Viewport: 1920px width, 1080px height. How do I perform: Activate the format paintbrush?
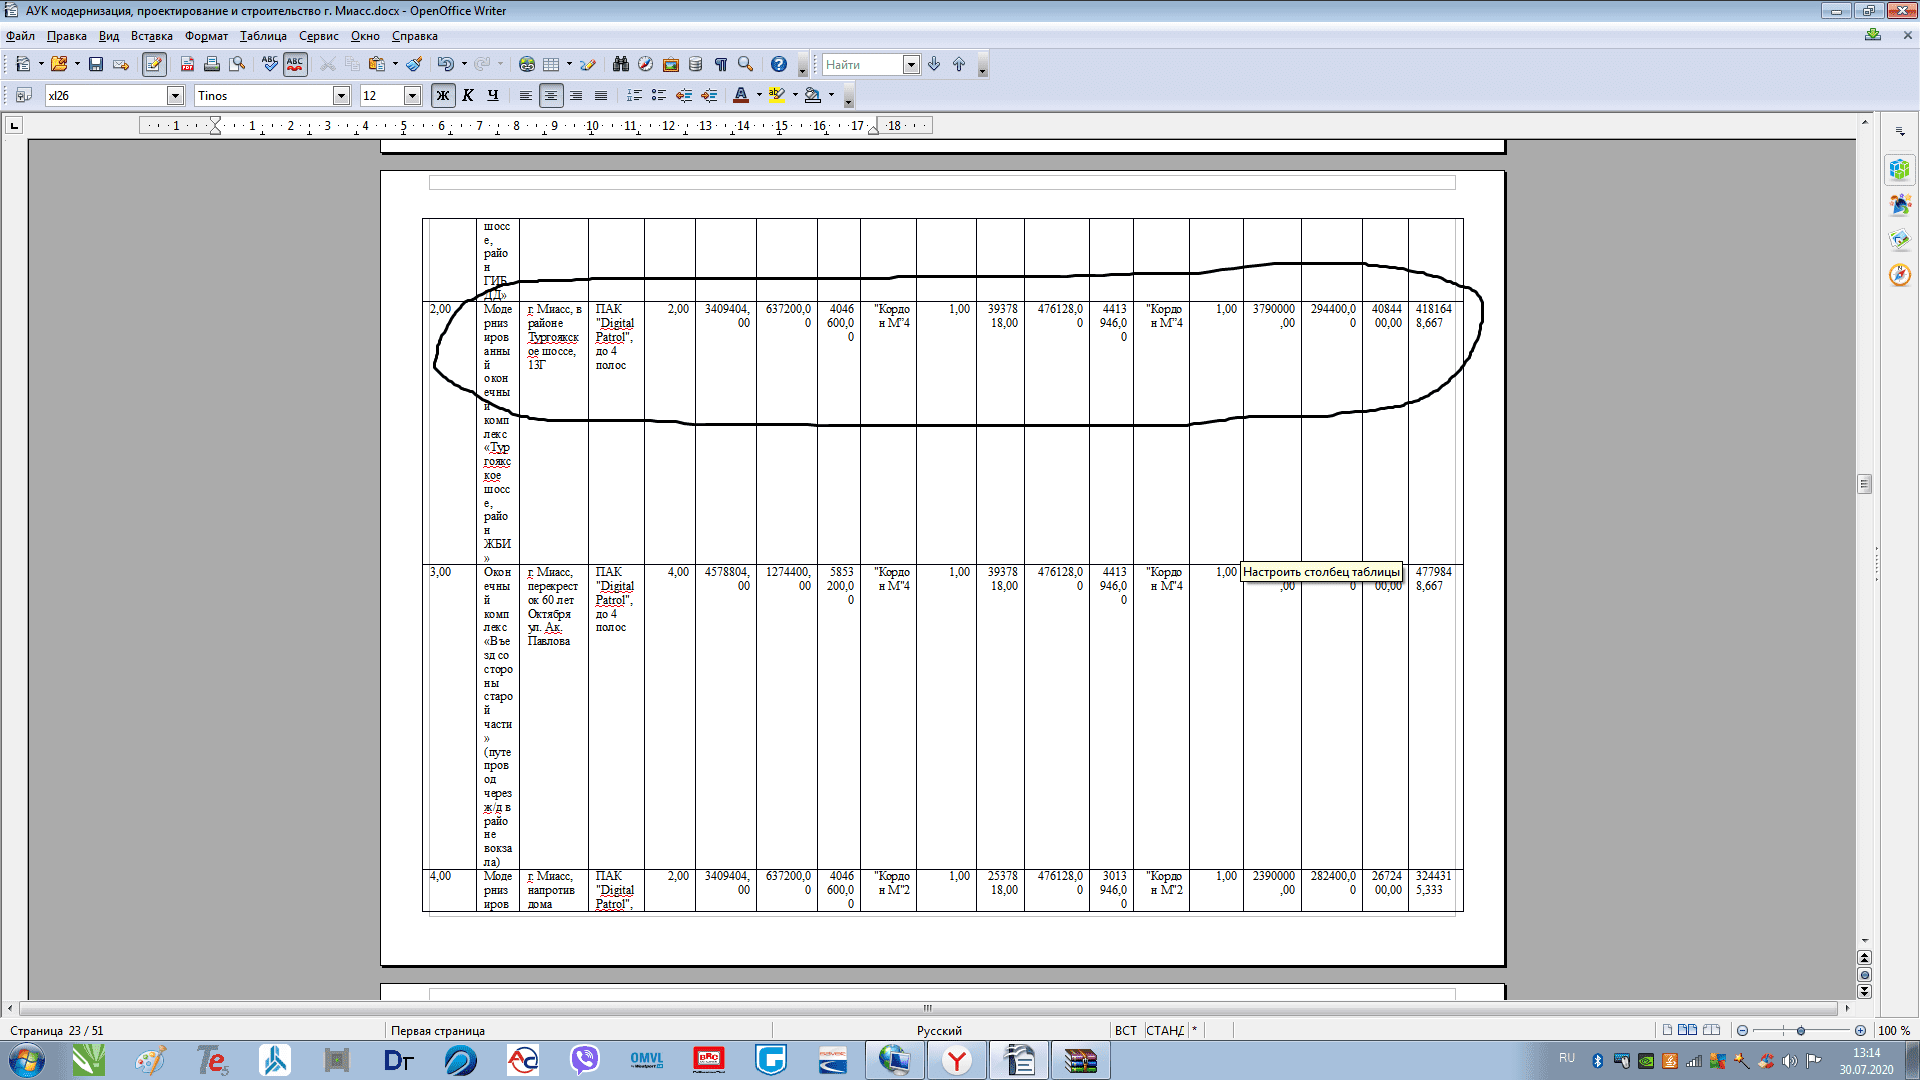click(414, 64)
